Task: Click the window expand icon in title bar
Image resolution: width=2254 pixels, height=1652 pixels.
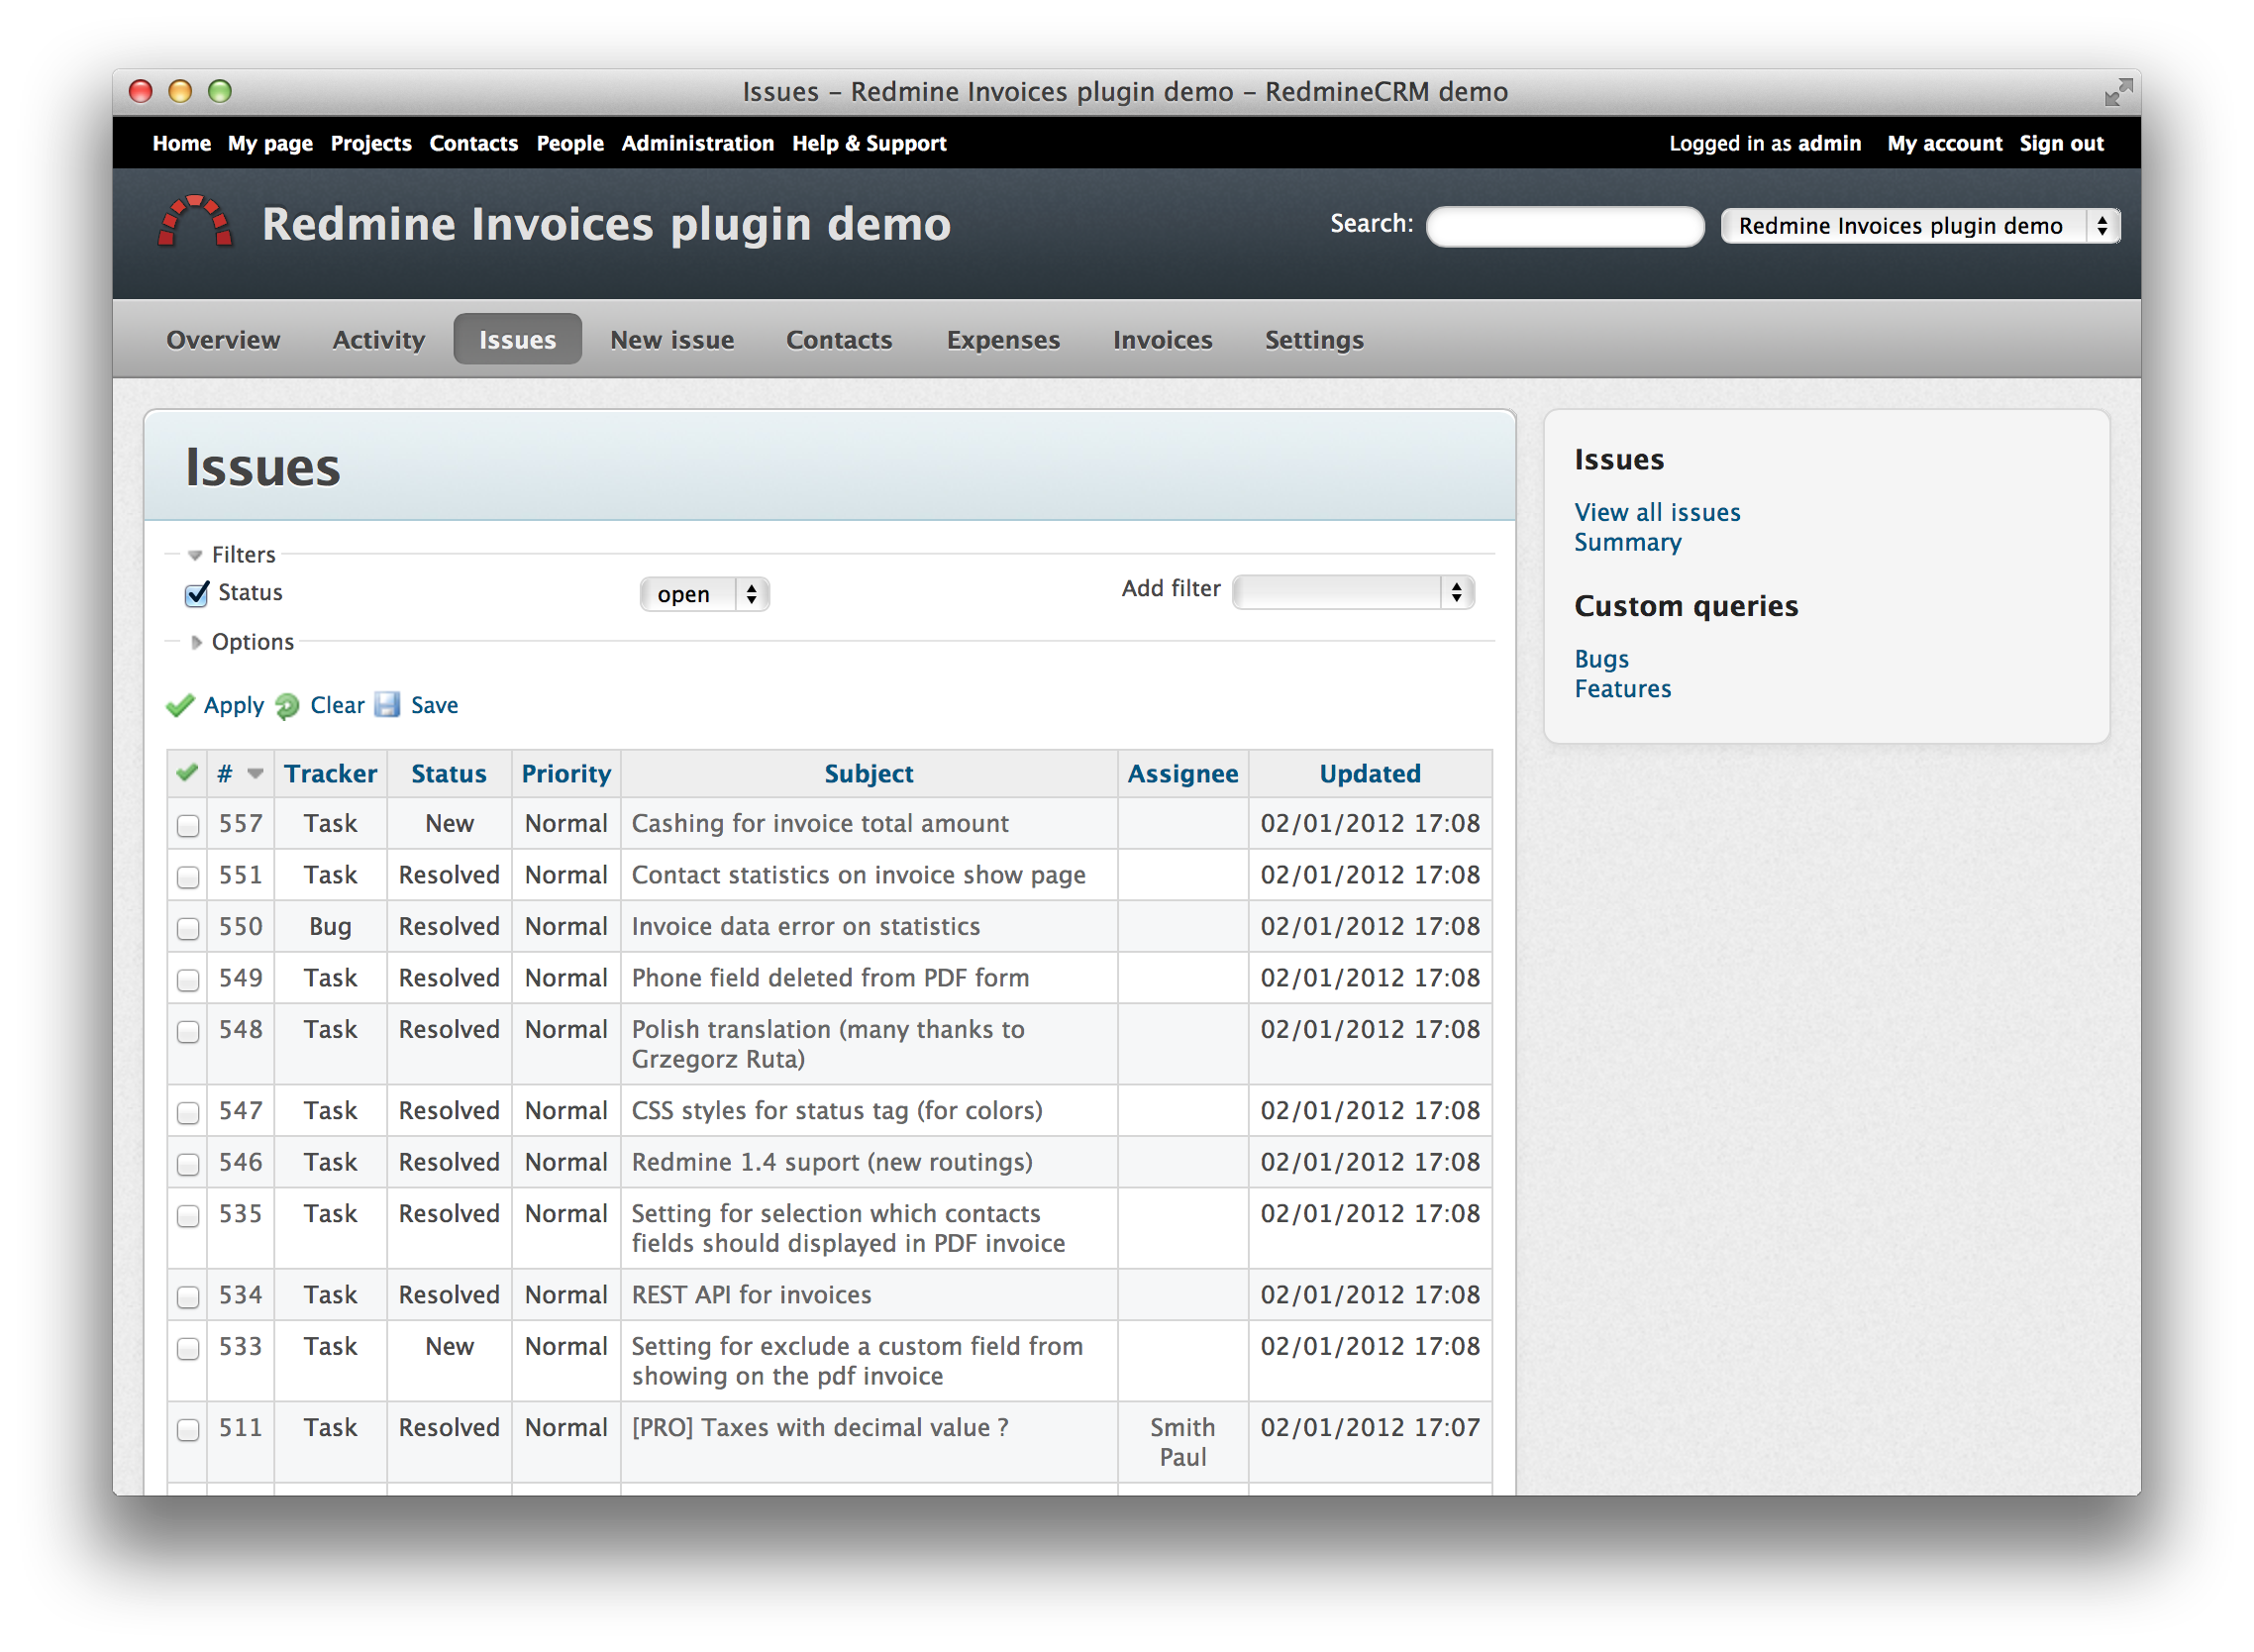Action: pos(2118,91)
